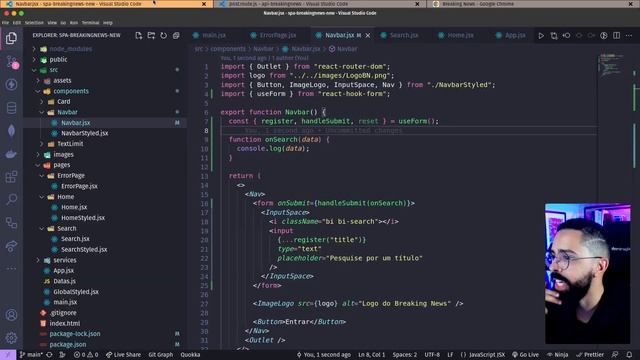Viewport: 640px width, 360px height.
Task: Click the code minimap preview
Action: [x=611, y=64]
